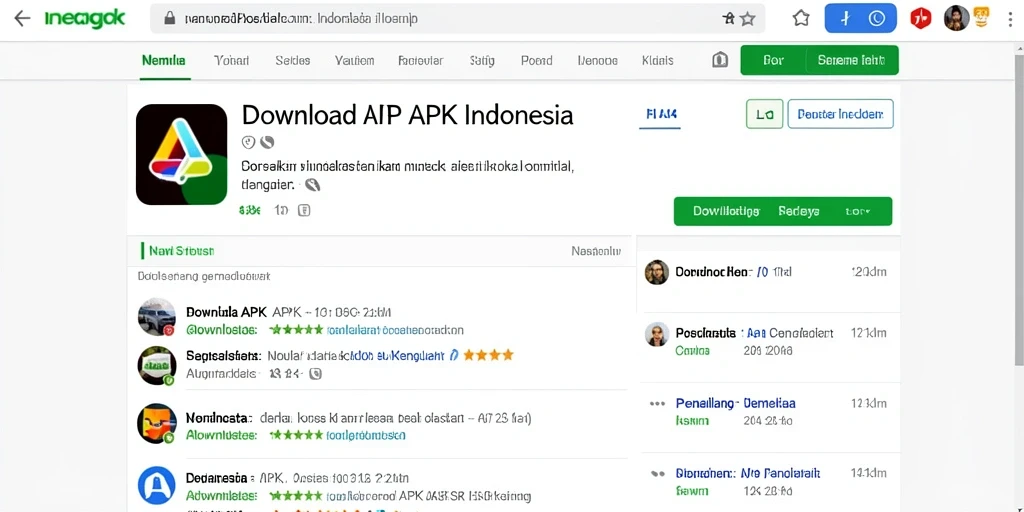Open the Nomincata list entry
Screen dimensions: 1024x512
pyautogui.click(x=382, y=426)
